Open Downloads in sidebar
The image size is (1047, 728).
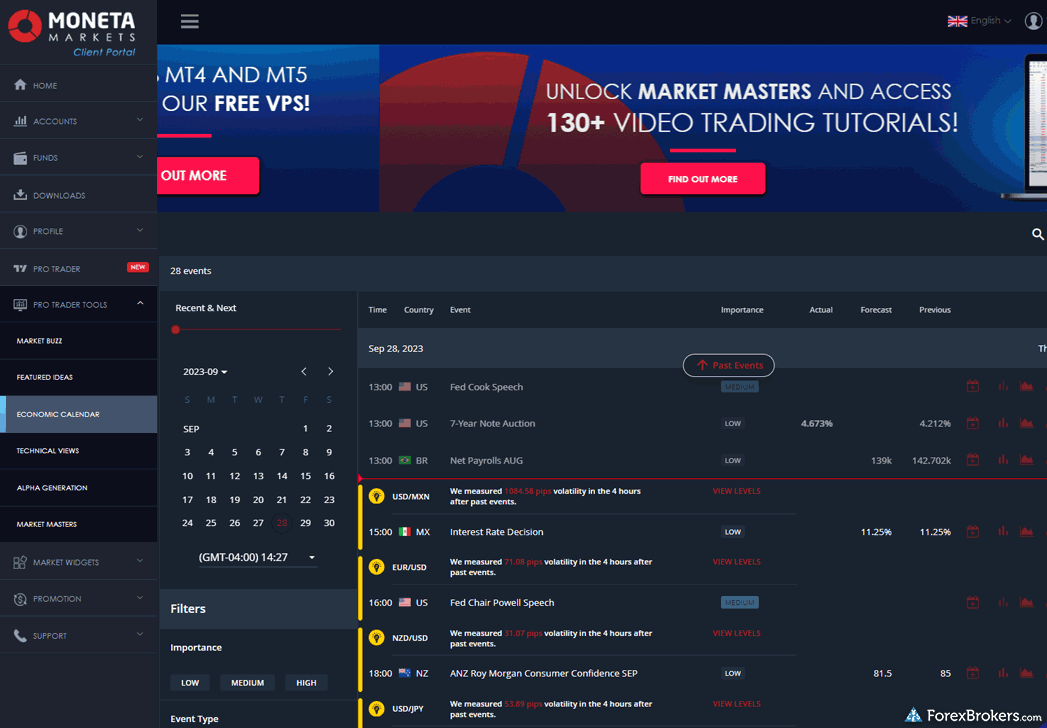(78, 194)
